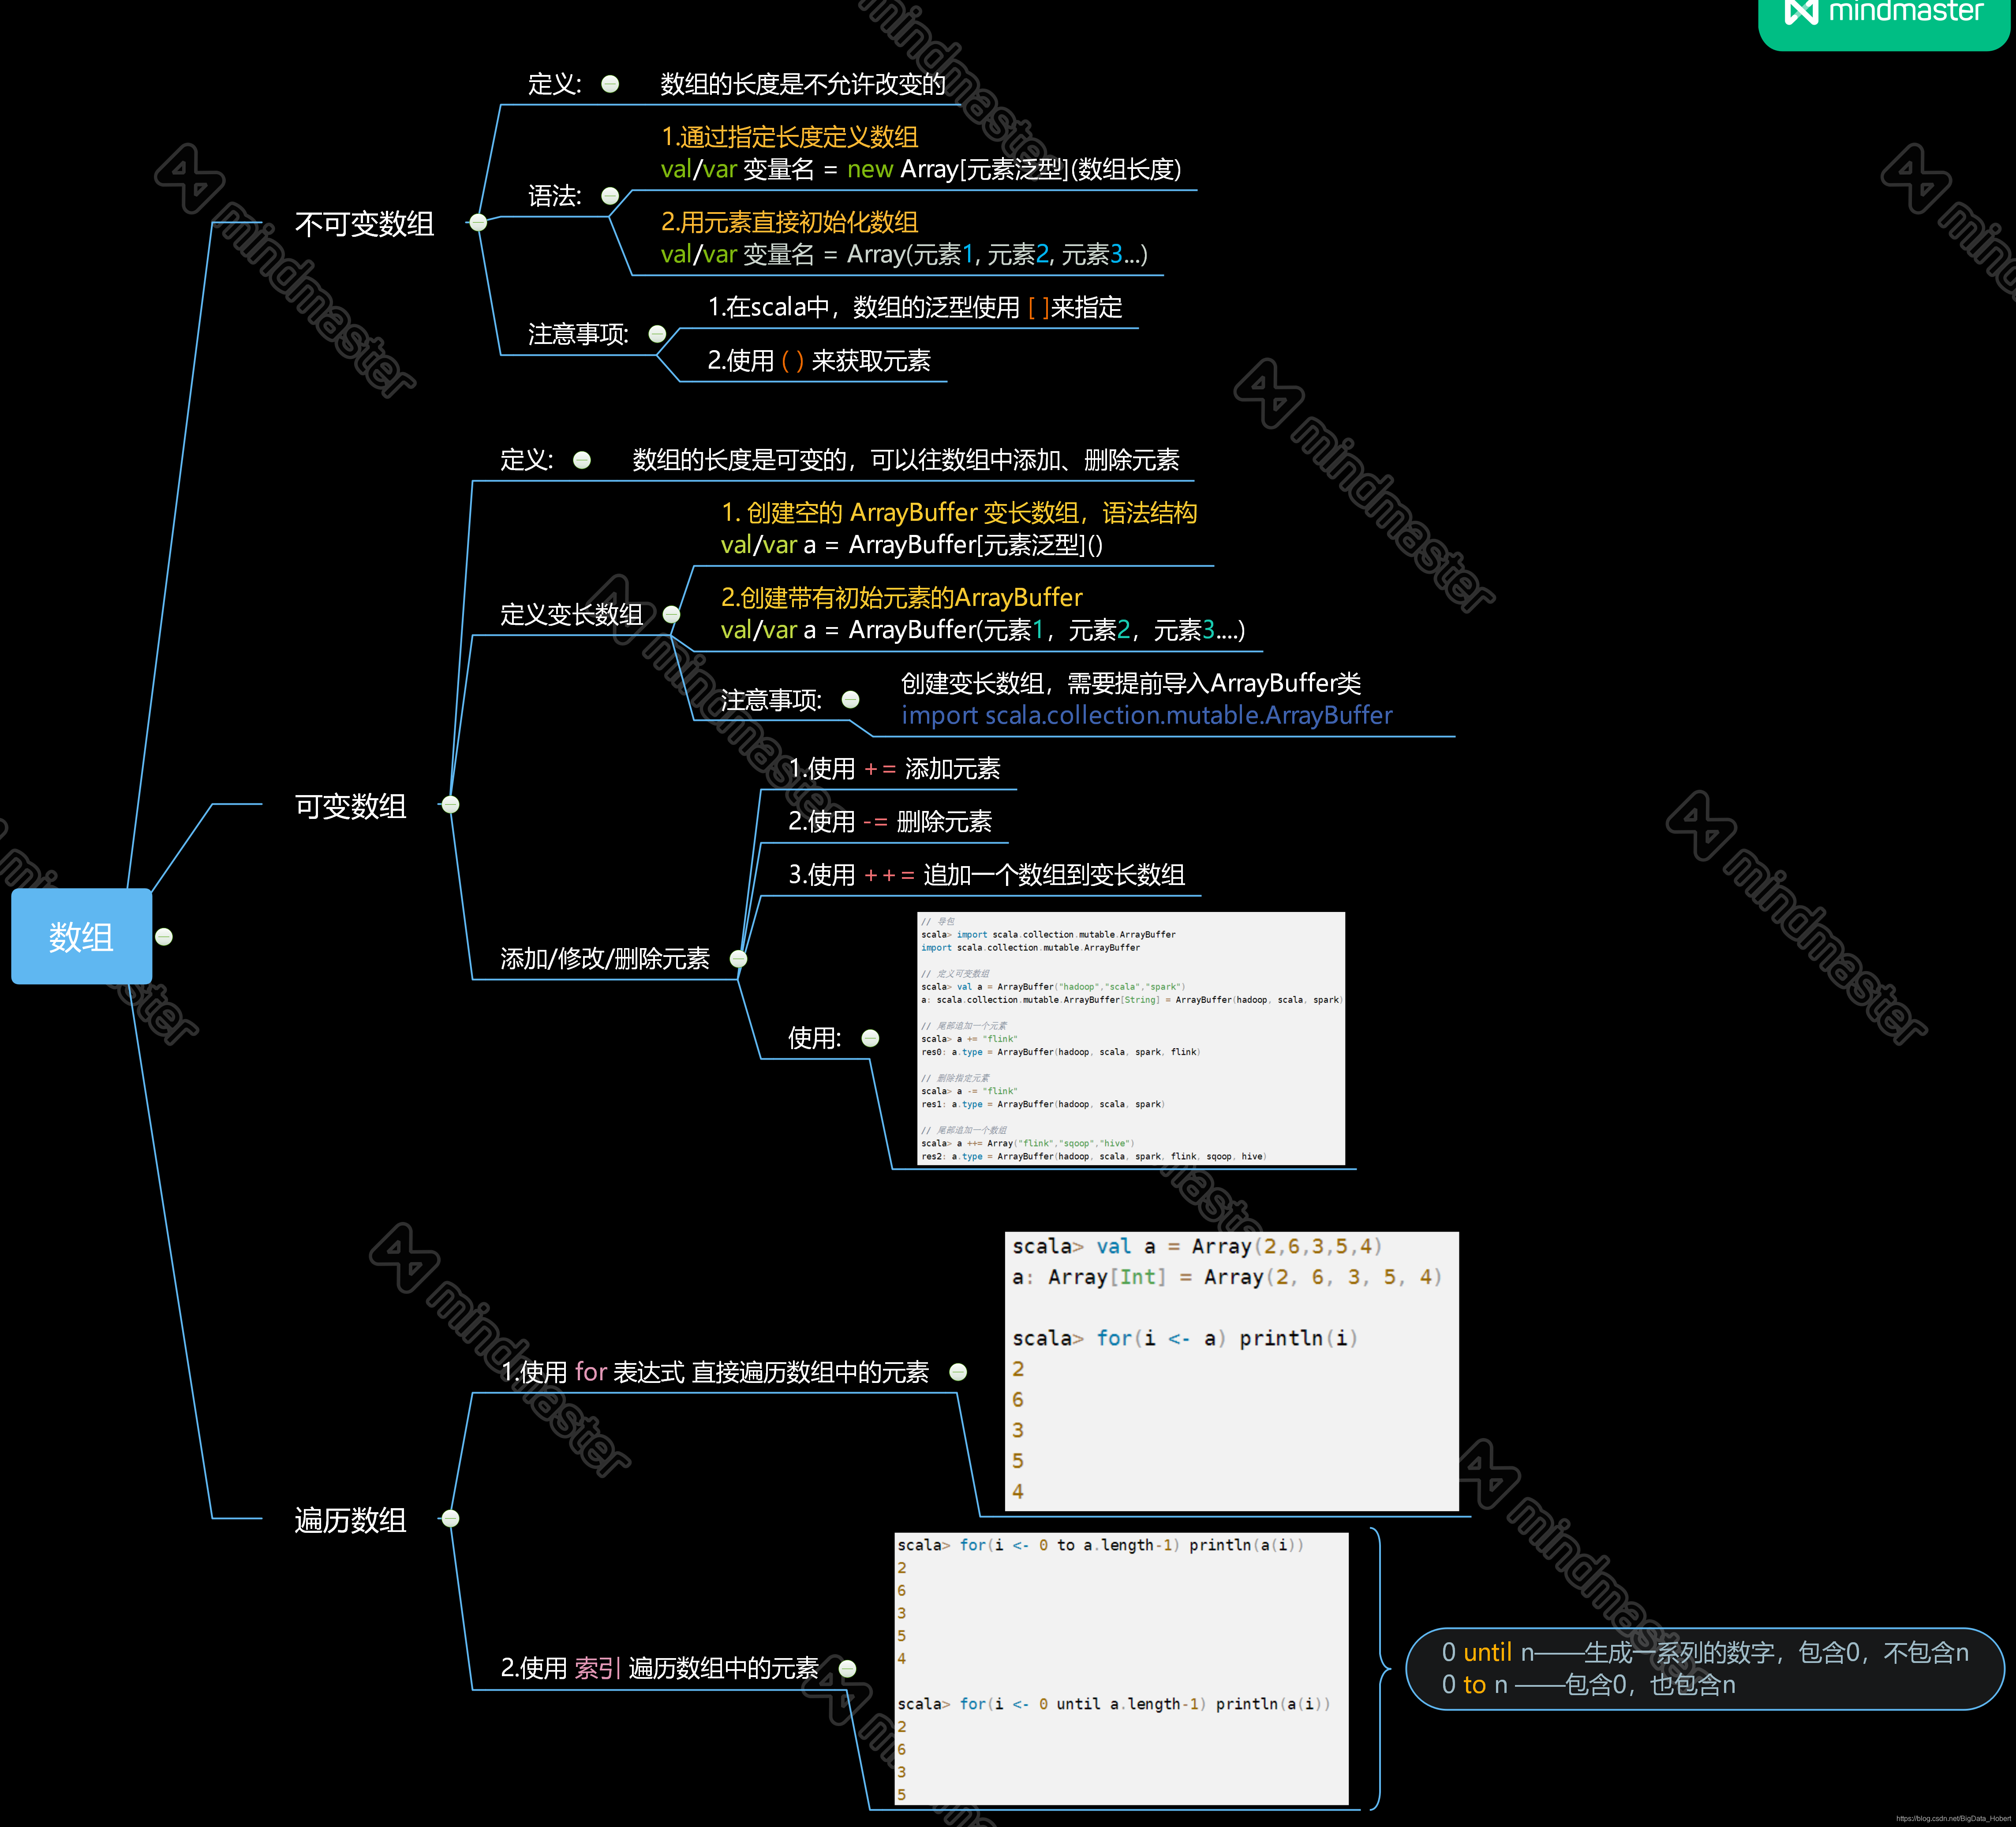Select the 遍历数组 topic

pos(350,1520)
